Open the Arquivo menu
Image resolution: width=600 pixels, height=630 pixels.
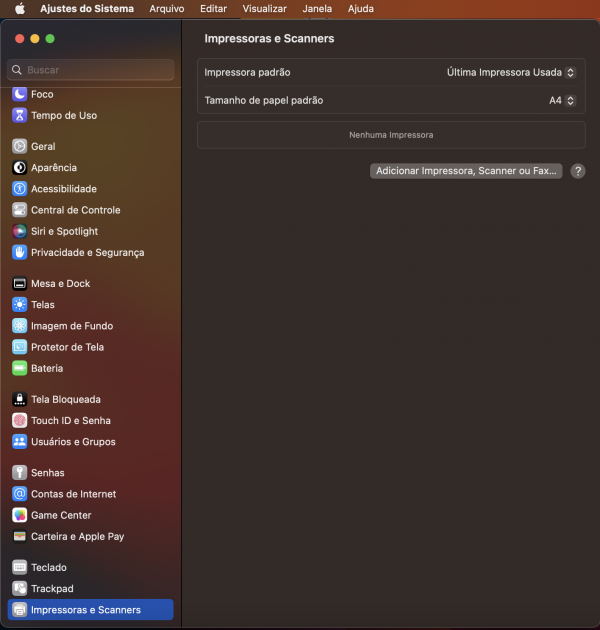click(x=167, y=8)
